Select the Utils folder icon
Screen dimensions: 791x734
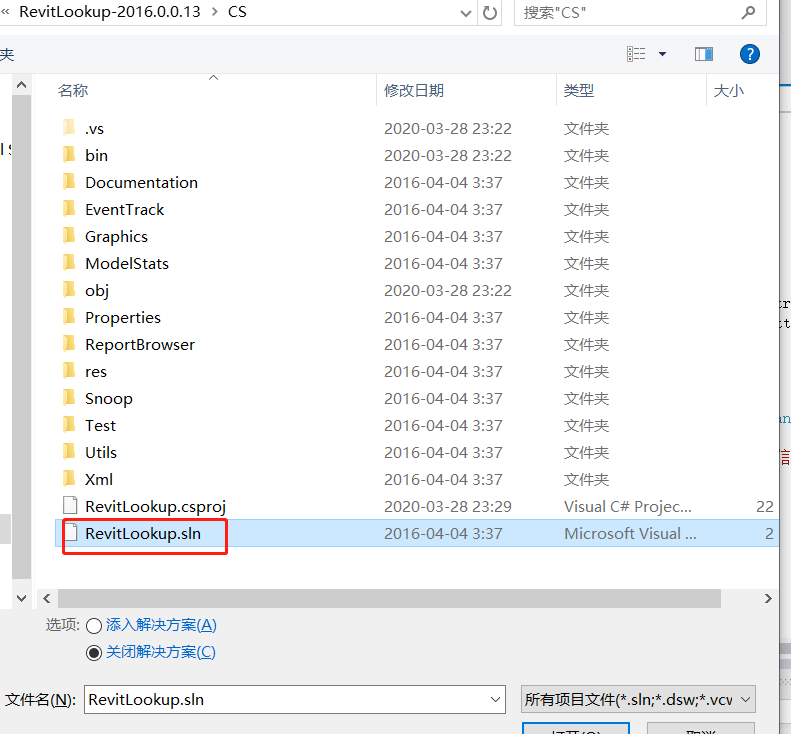pyautogui.click(x=69, y=451)
